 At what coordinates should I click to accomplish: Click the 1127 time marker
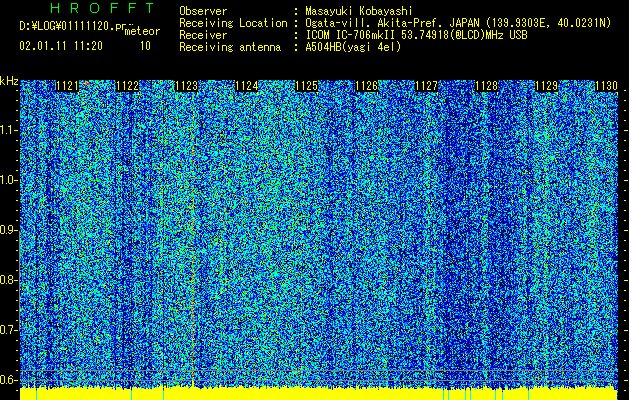tap(426, 86)
